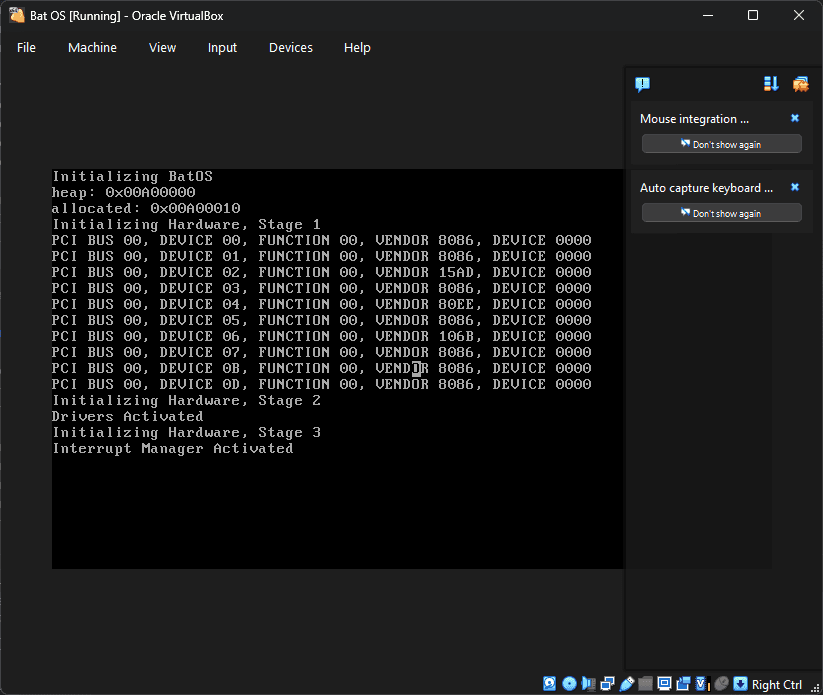
Task: Click the USB devices status icon
Action: [627, 684]
